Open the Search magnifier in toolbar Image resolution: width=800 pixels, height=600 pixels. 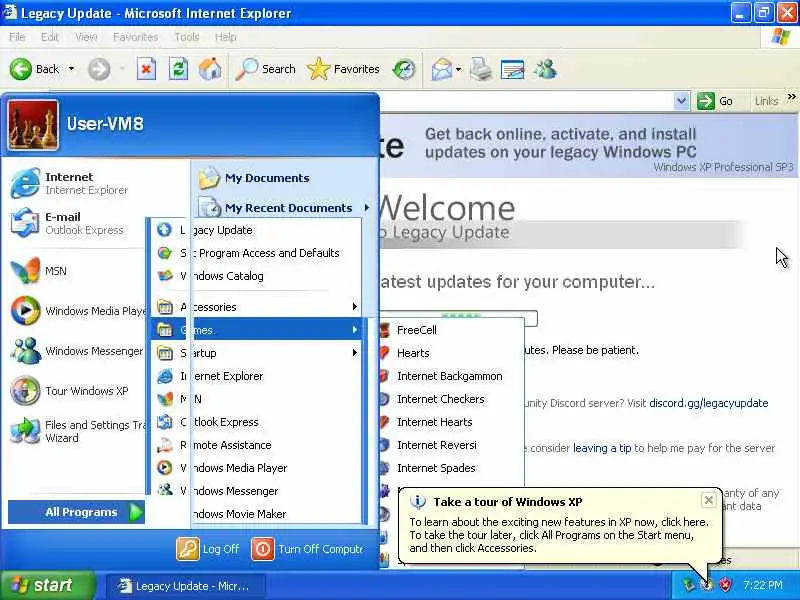pos(247,69)
